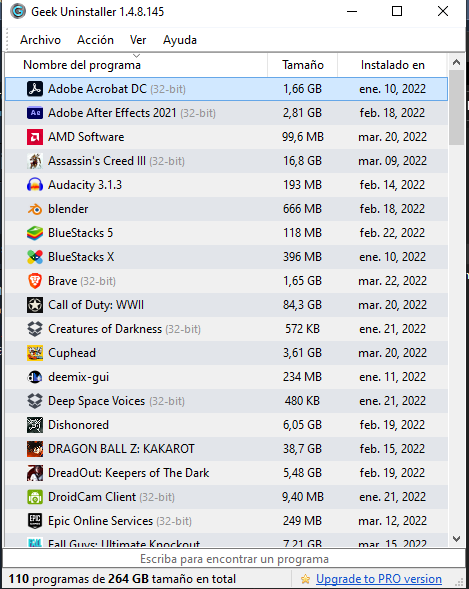Select the Dishonored icon
This screenshot has width=469, height=589.
pos(35,425)
